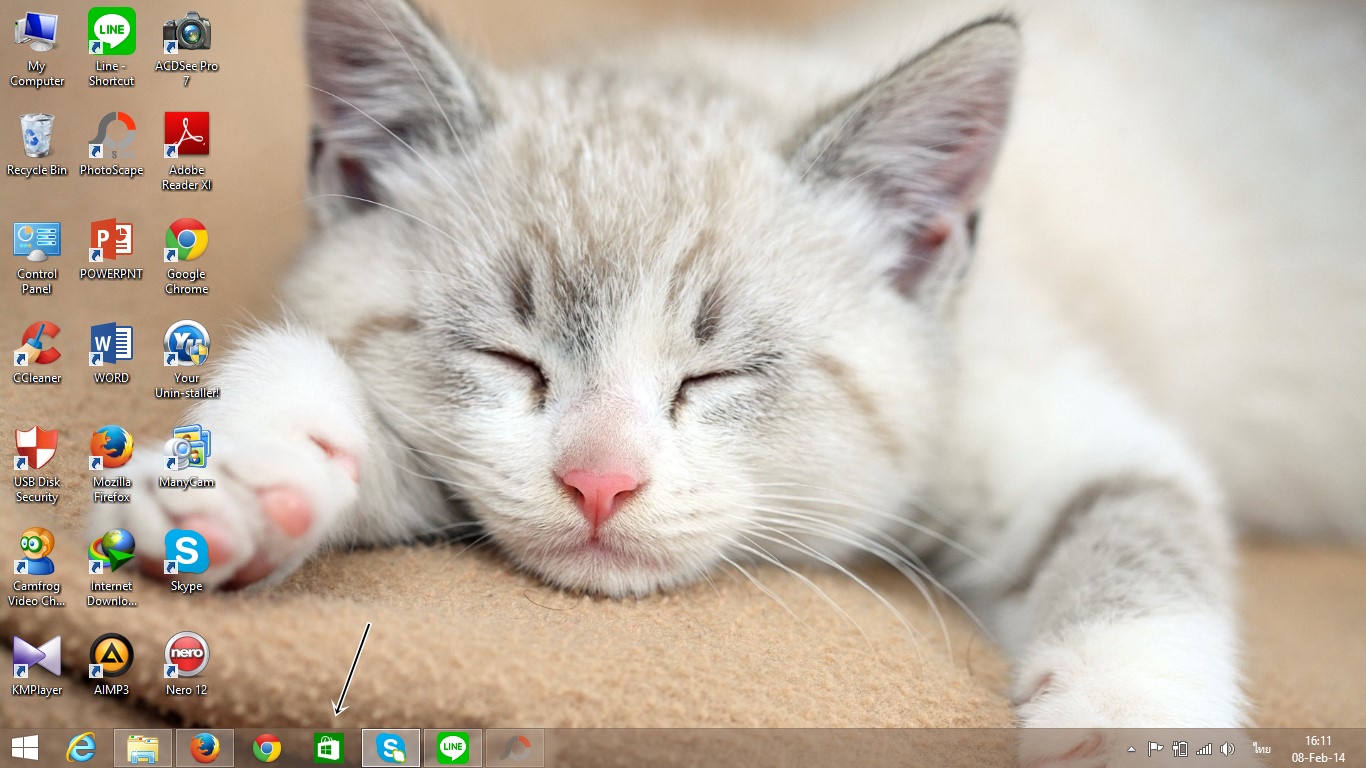Select the Recycle Bin icon
Screen dimensions: 1366x768
(x=37, y=145)
